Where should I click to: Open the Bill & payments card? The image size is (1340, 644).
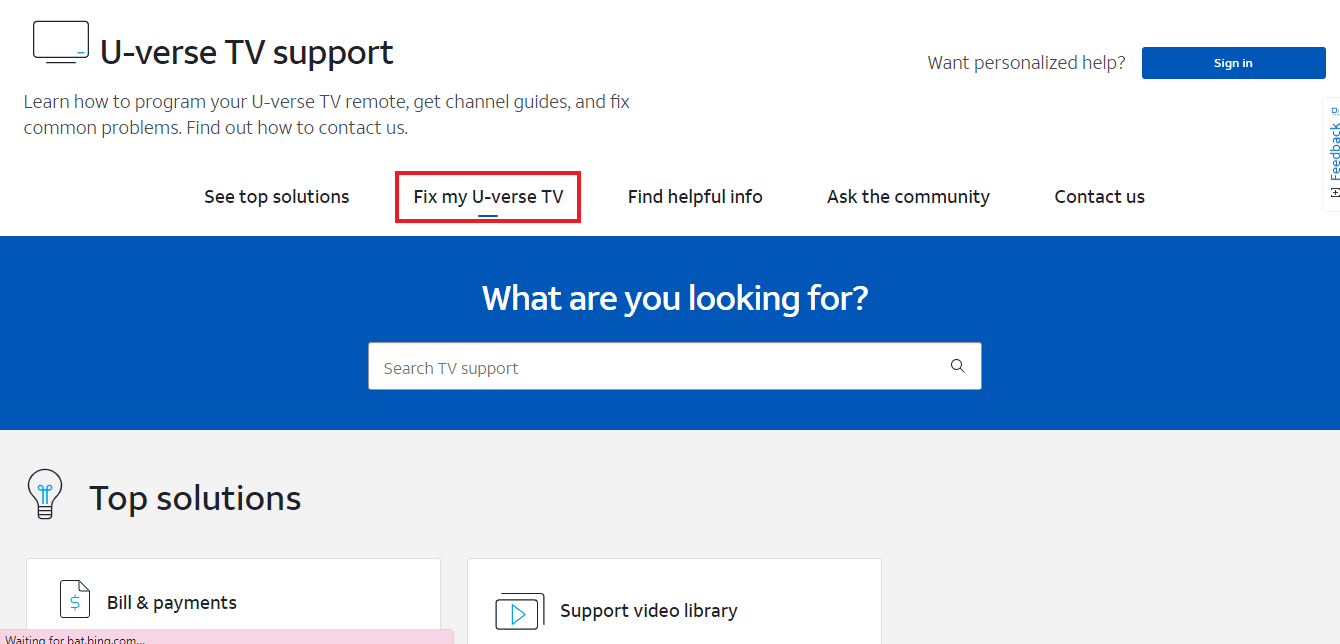pyautogui.click(x=233, y=601)
